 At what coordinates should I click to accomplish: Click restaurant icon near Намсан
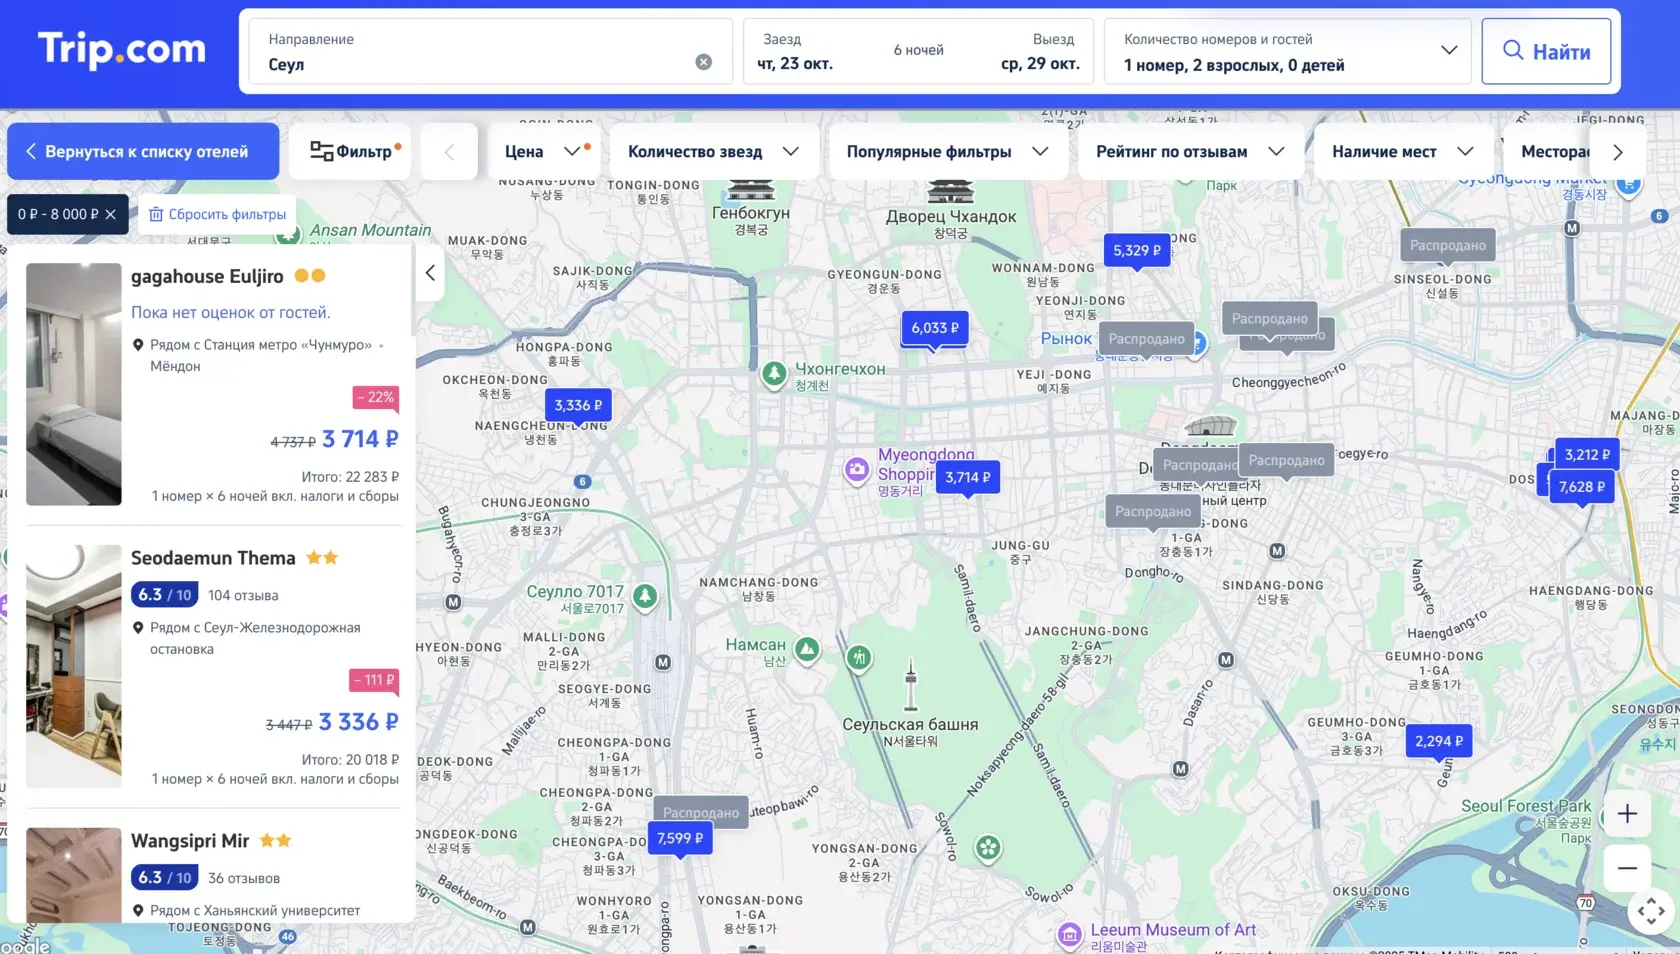point(859,658)
